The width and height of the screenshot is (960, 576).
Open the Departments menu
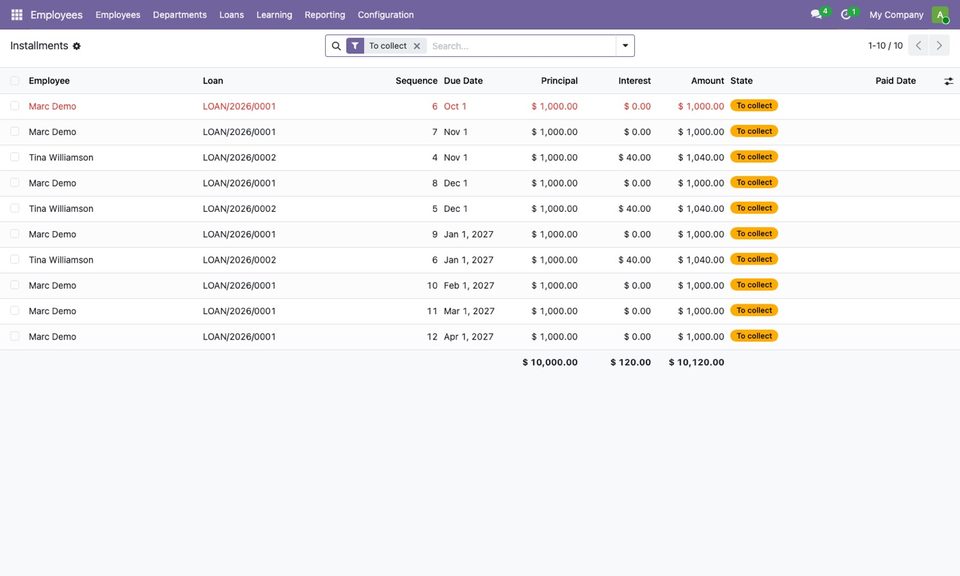click(180, 15)
